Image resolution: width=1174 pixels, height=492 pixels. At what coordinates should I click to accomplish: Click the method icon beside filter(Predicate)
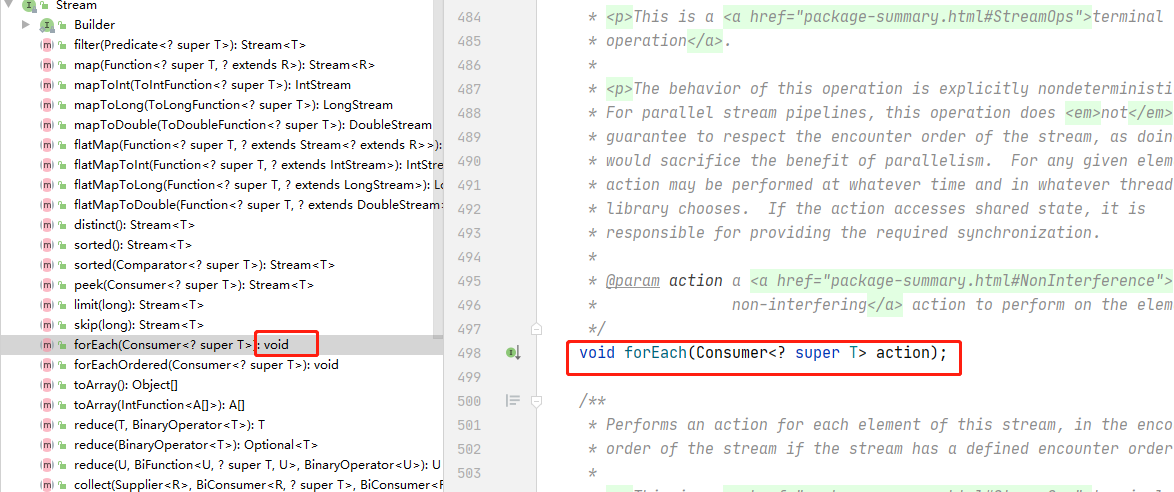[47, 45]
